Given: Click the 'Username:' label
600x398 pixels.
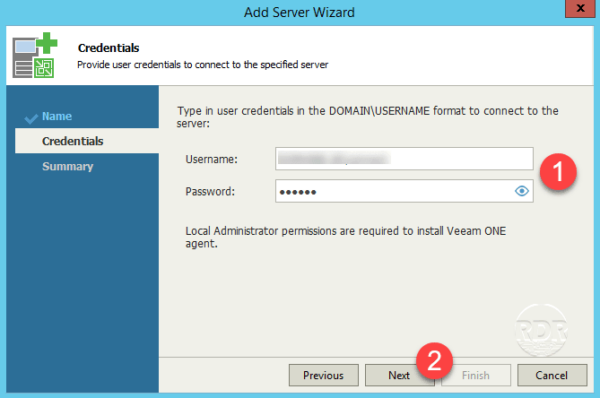Looking at the screenshot, I should (211, 159).
